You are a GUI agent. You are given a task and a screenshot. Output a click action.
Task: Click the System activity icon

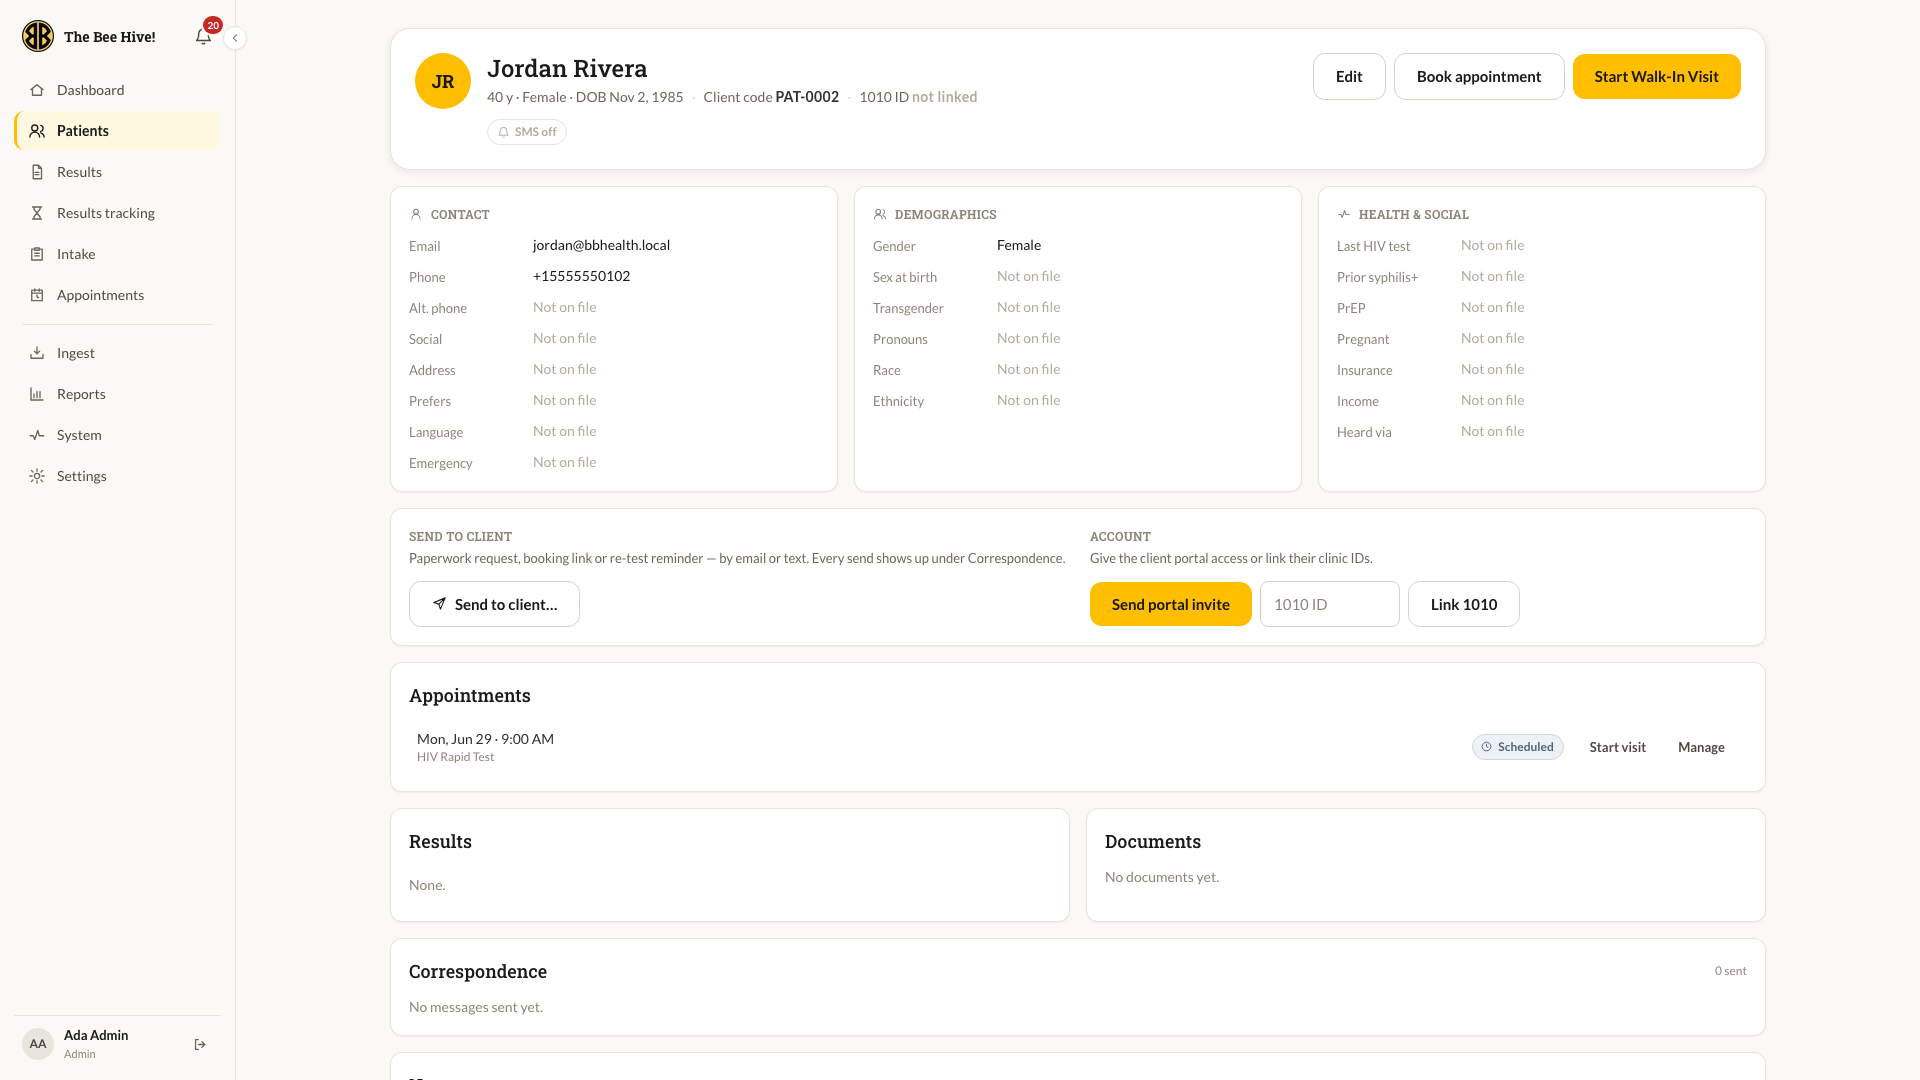[x=37, y=435]
